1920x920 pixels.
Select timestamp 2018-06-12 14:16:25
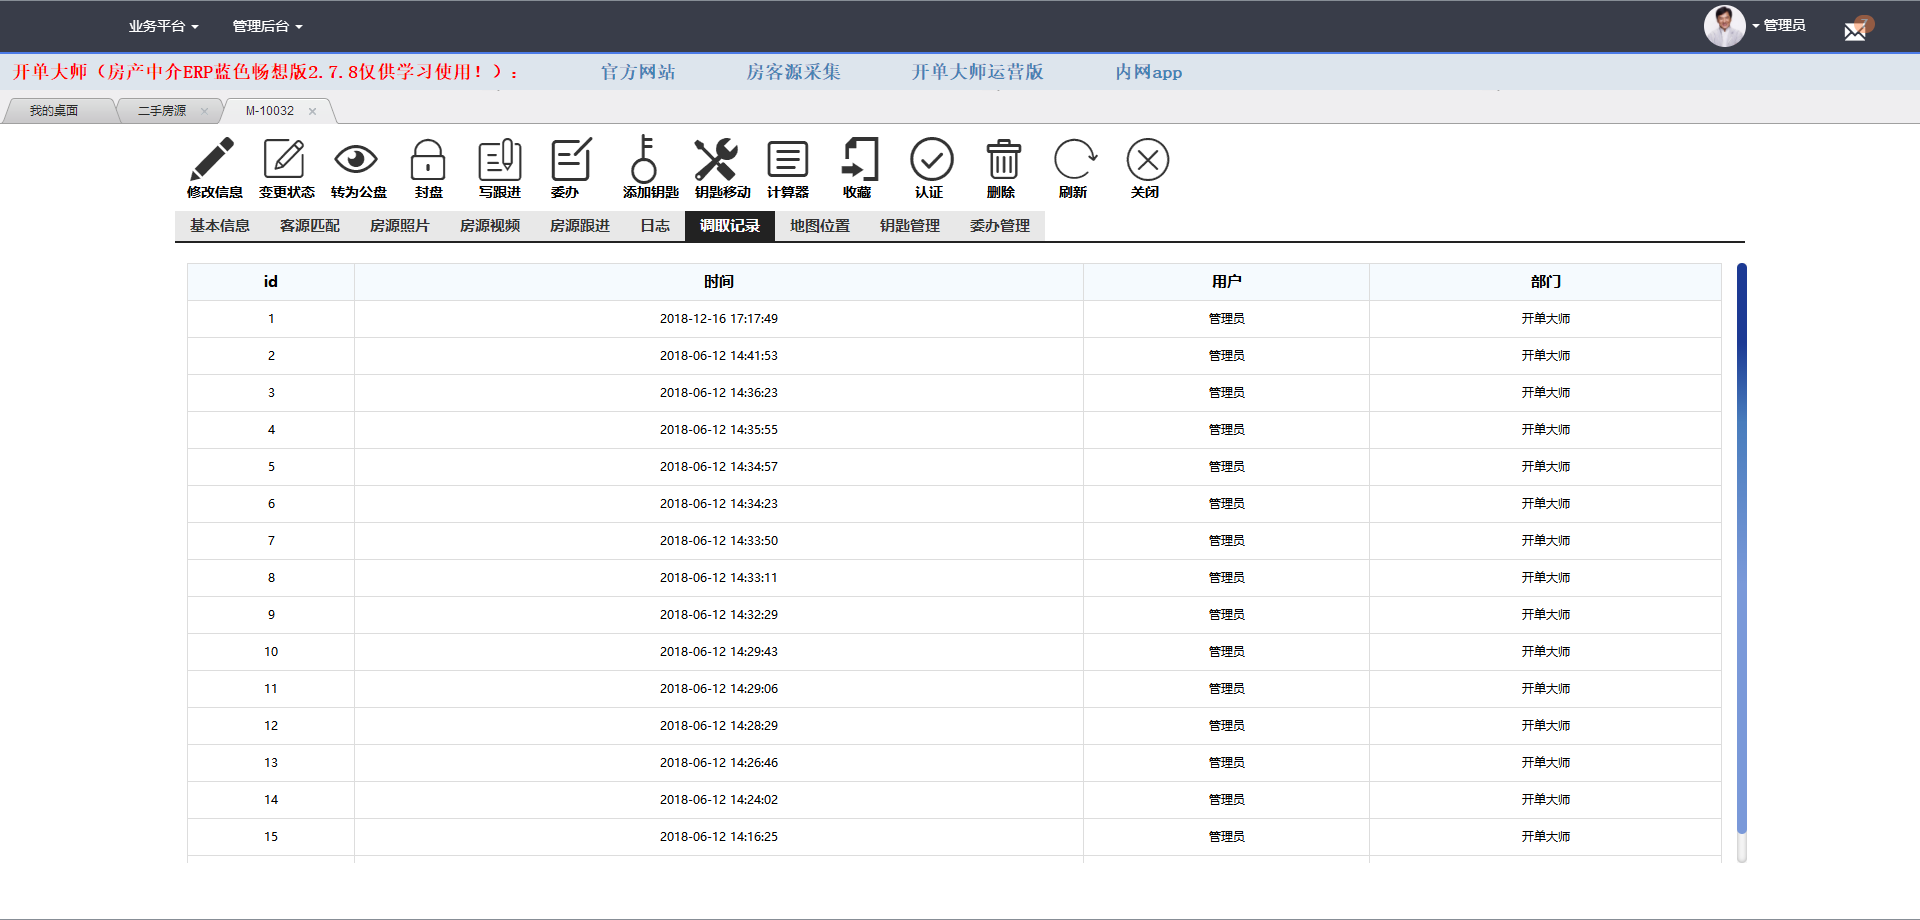pyautogui.click(x=719, y=837)
